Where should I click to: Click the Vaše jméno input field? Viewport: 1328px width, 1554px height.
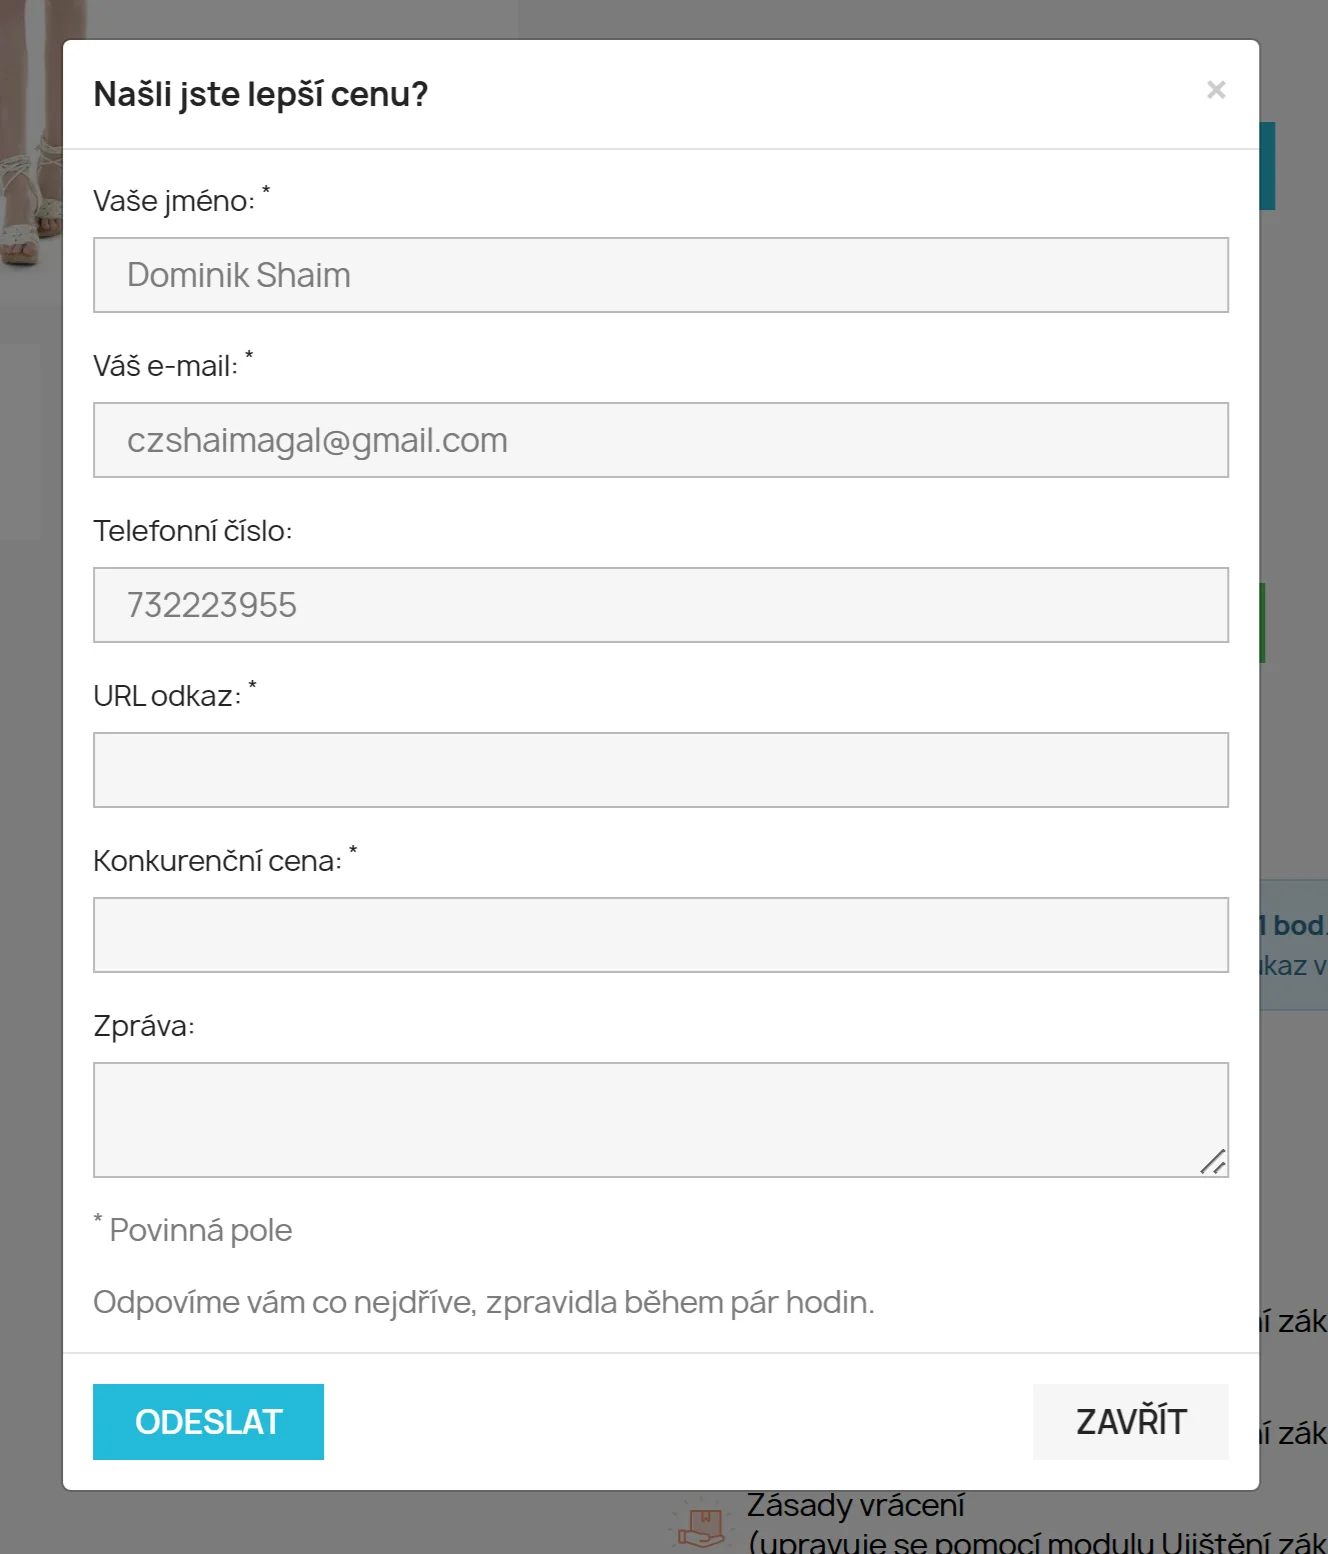tap(660, 275)
